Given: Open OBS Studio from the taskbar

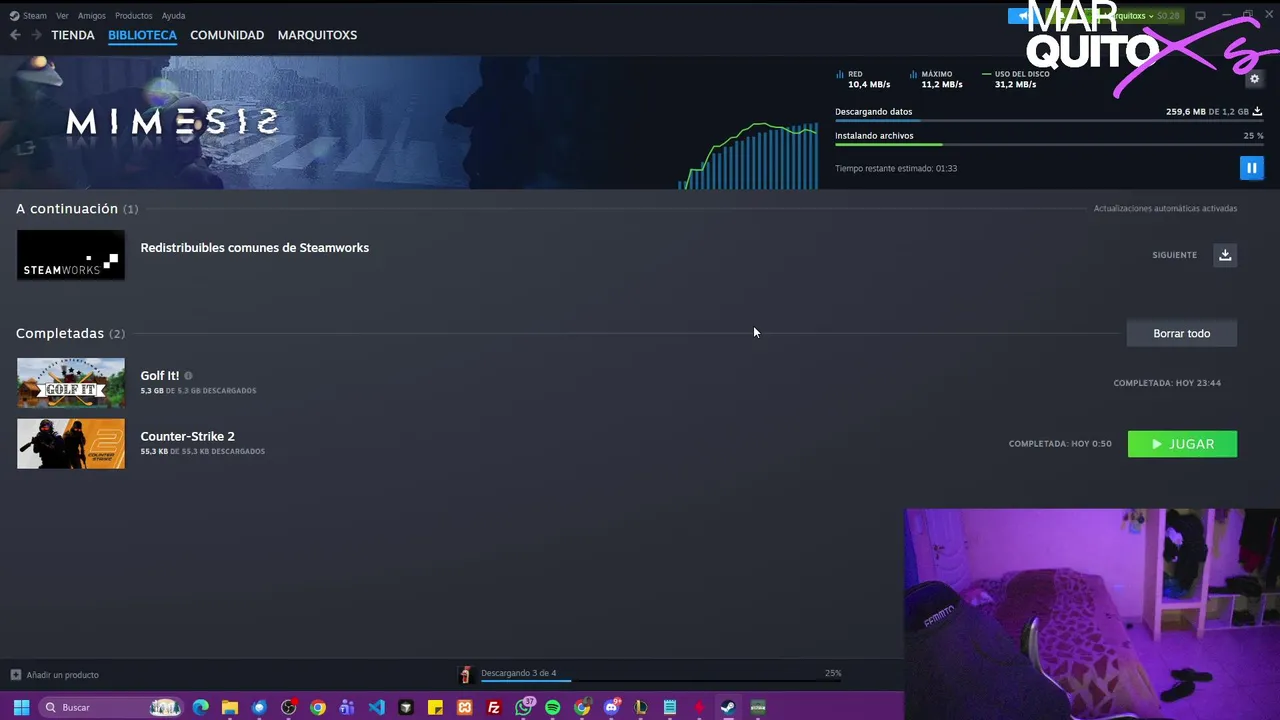Looking at the screenshot, I should [x=289, y=707].
